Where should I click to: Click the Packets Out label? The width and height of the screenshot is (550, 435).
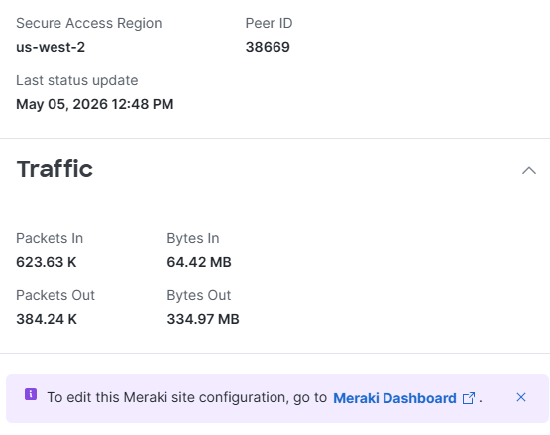pyautogui.click(x=55, y=295)
